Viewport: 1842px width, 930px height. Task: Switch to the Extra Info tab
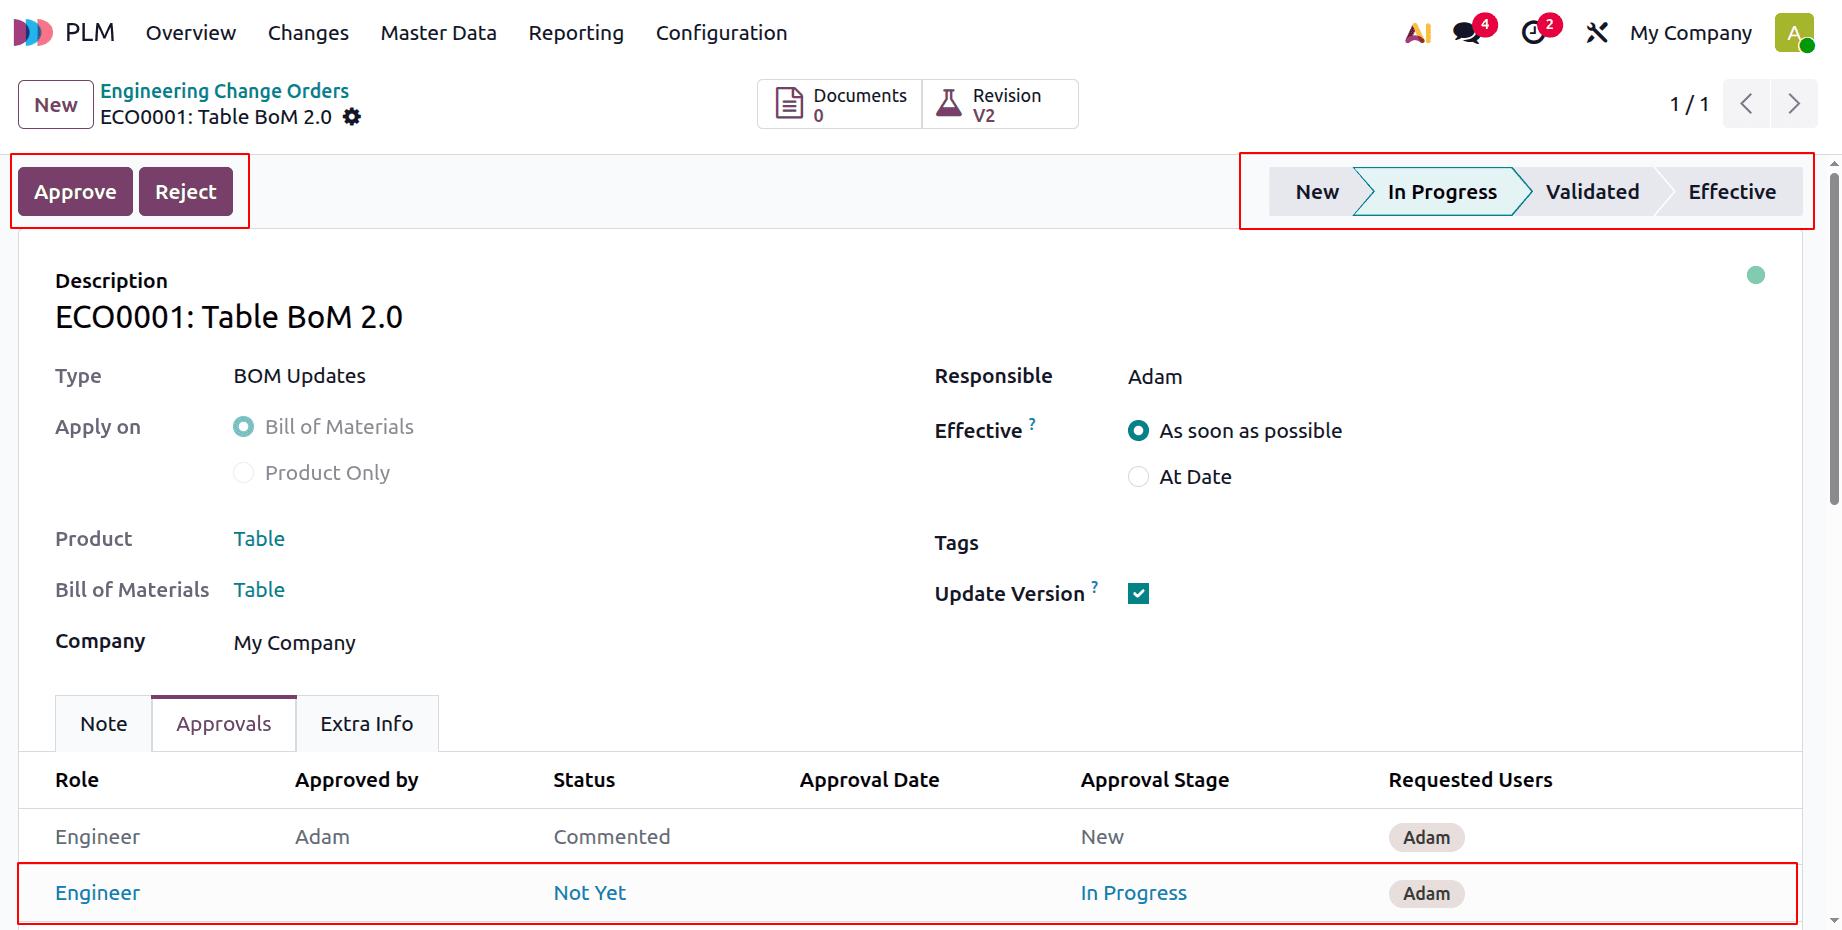tap(367, 724)
